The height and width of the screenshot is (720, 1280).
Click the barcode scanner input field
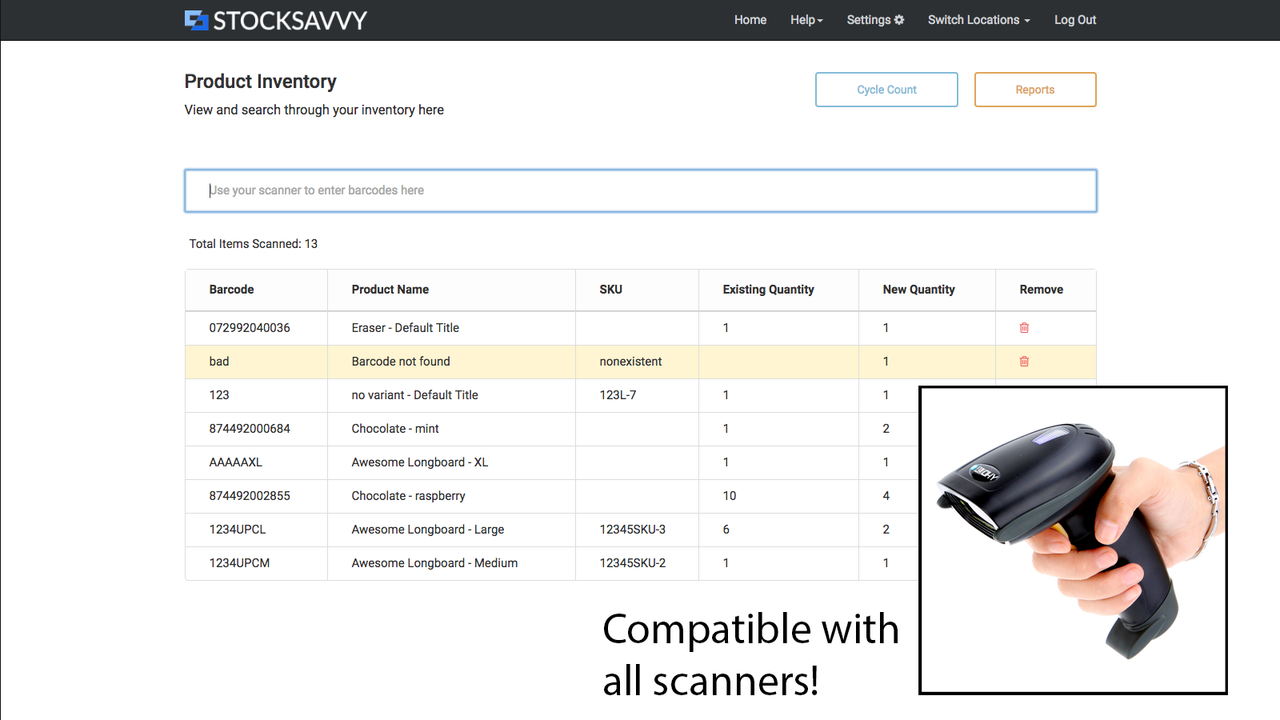tap(640, 190)
